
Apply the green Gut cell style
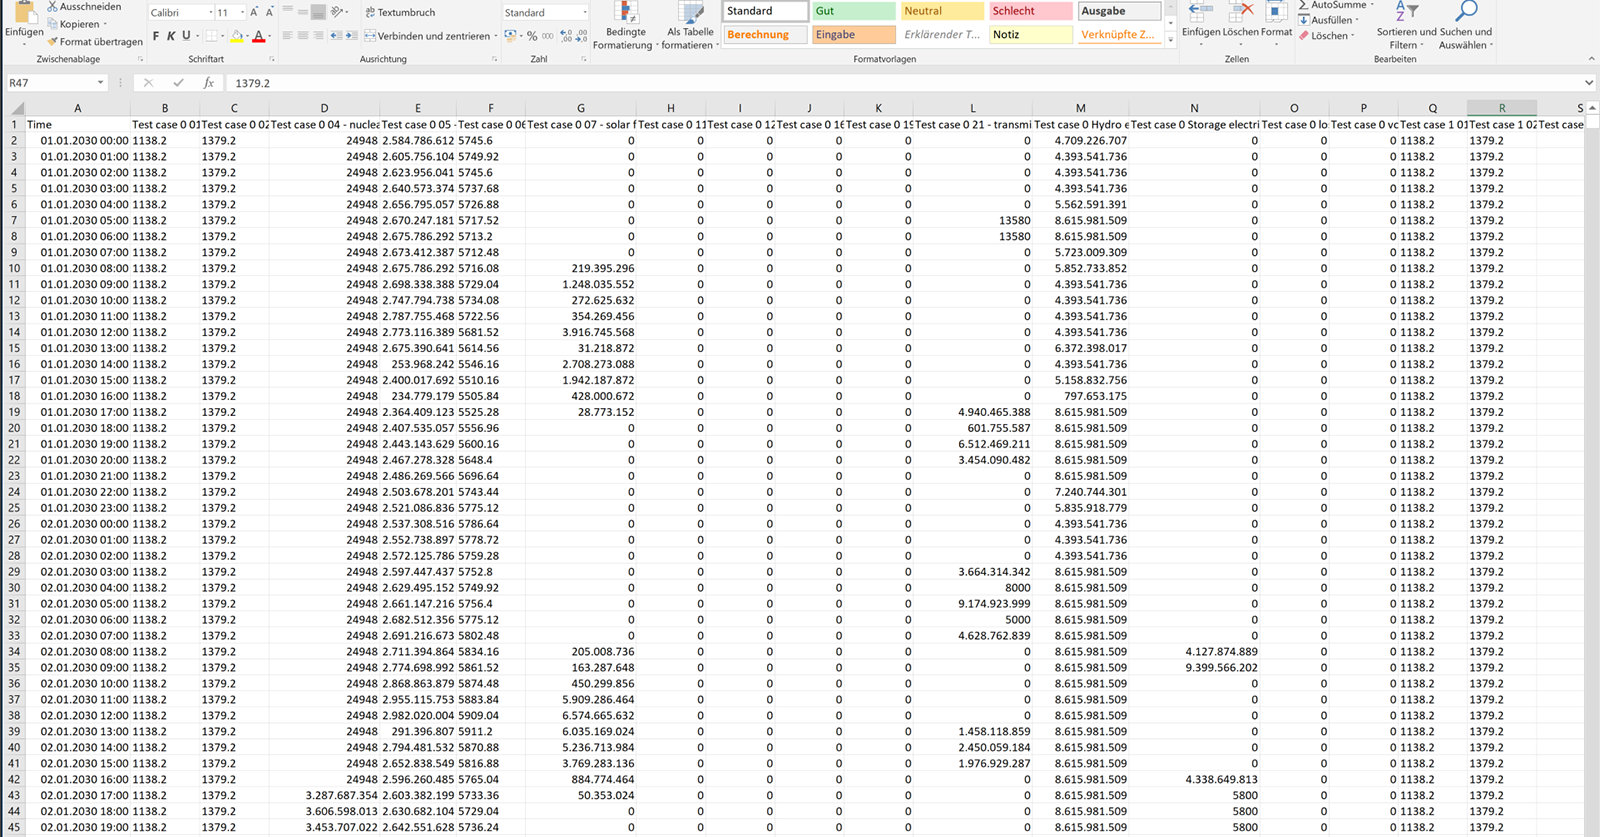point(853,11)
